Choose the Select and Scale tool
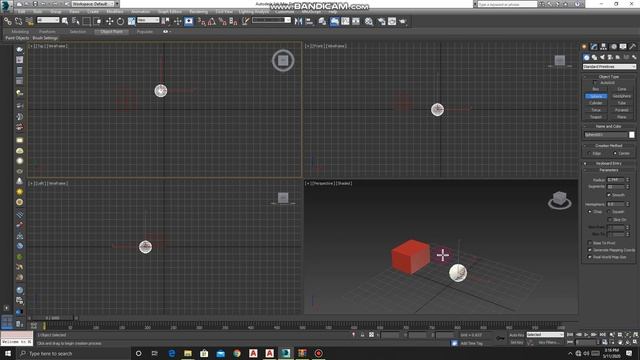Viewport: 640px width, 360px height. 131,21
